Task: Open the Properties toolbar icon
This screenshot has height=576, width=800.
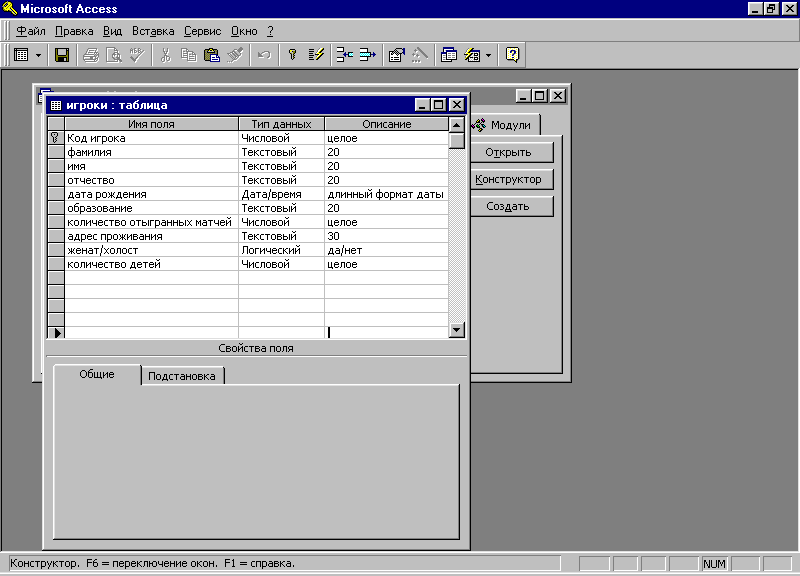Action: tap(396, 55)
